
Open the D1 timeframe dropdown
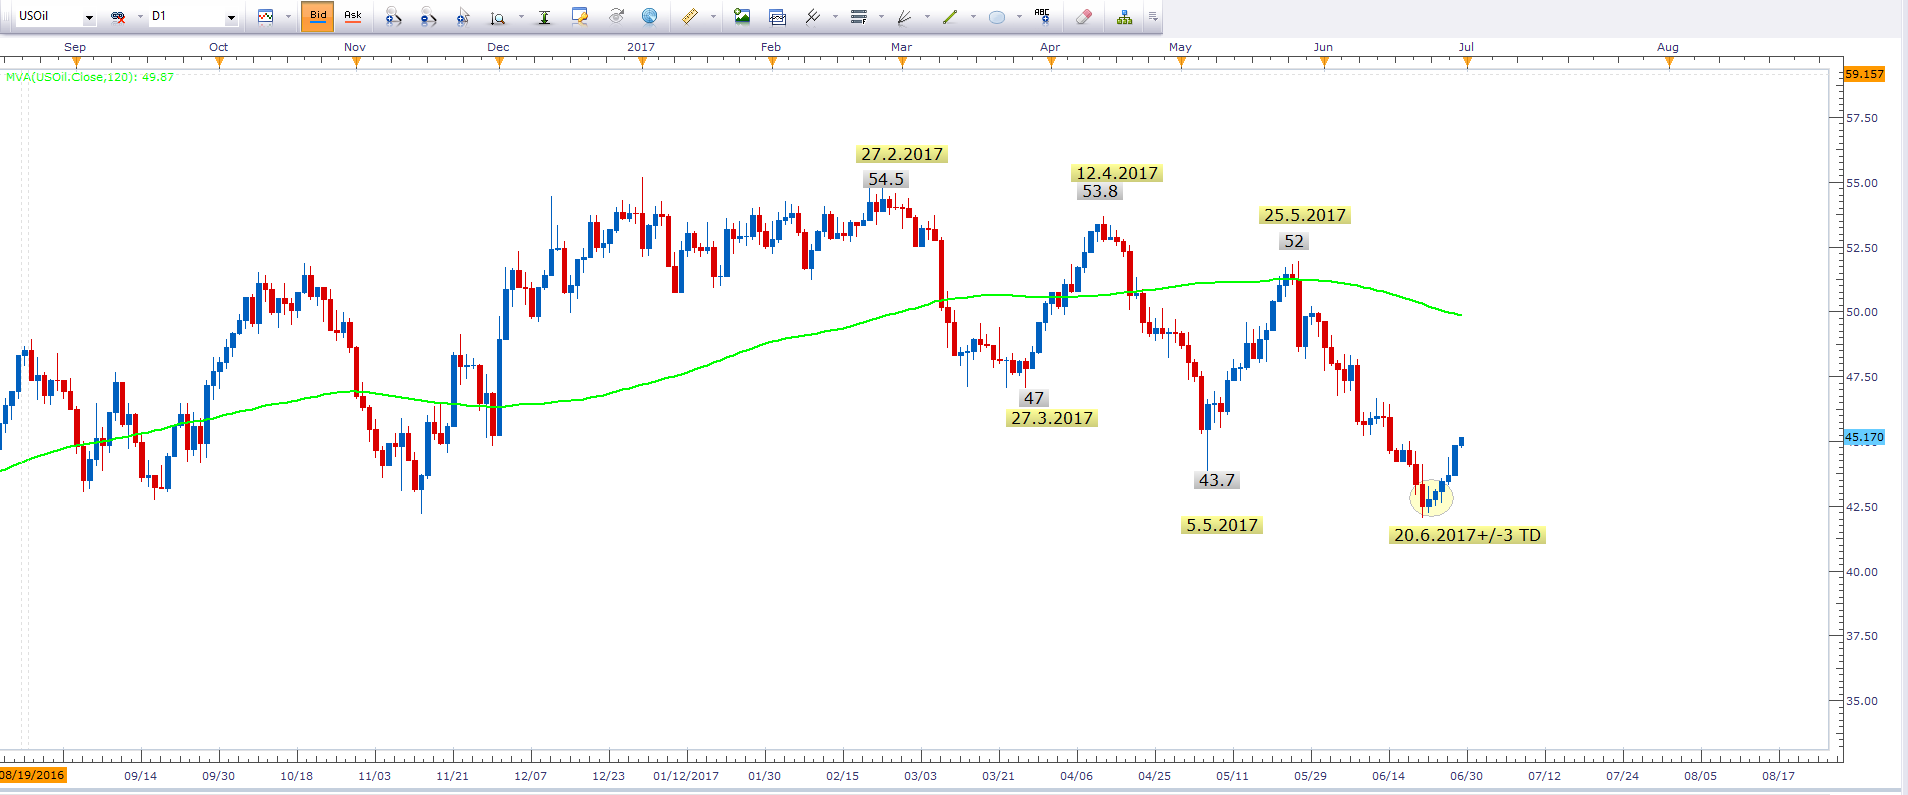231,17
